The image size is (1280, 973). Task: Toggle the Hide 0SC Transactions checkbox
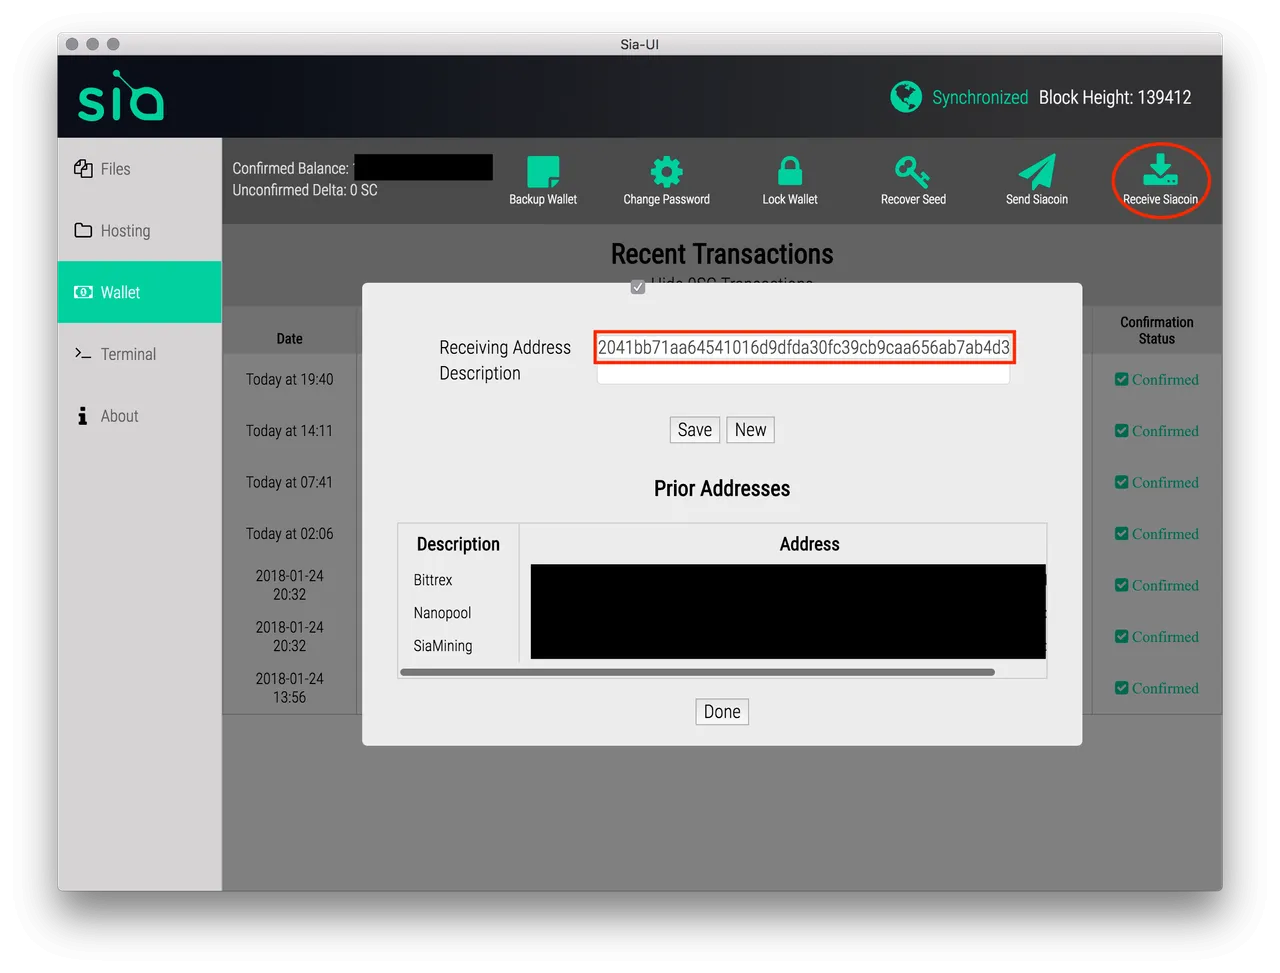coord(638,287)
